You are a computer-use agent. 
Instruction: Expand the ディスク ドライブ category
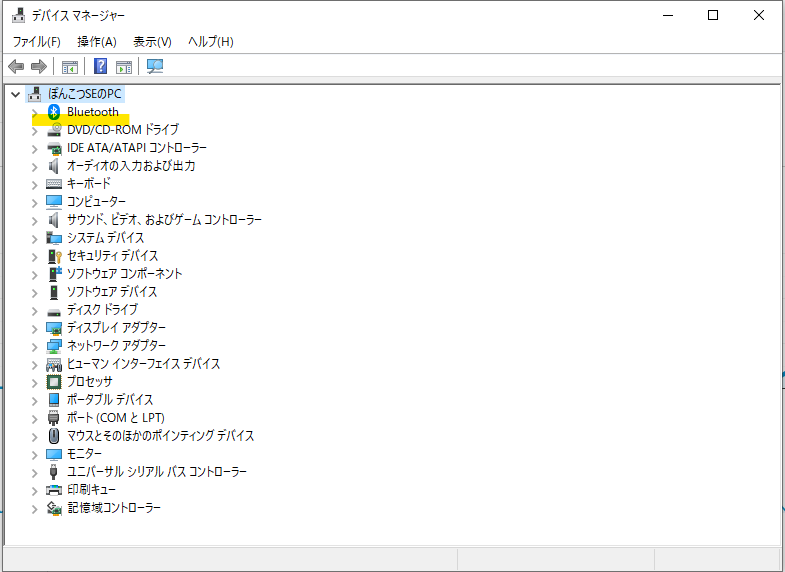35,311
